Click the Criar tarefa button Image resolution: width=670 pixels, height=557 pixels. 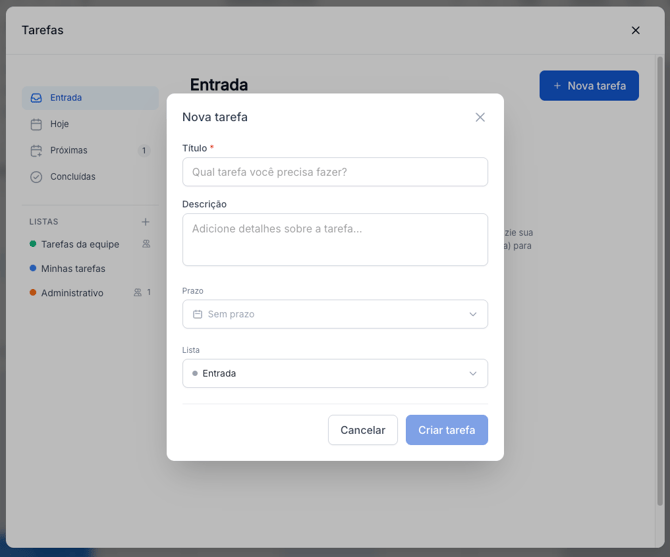446,430
